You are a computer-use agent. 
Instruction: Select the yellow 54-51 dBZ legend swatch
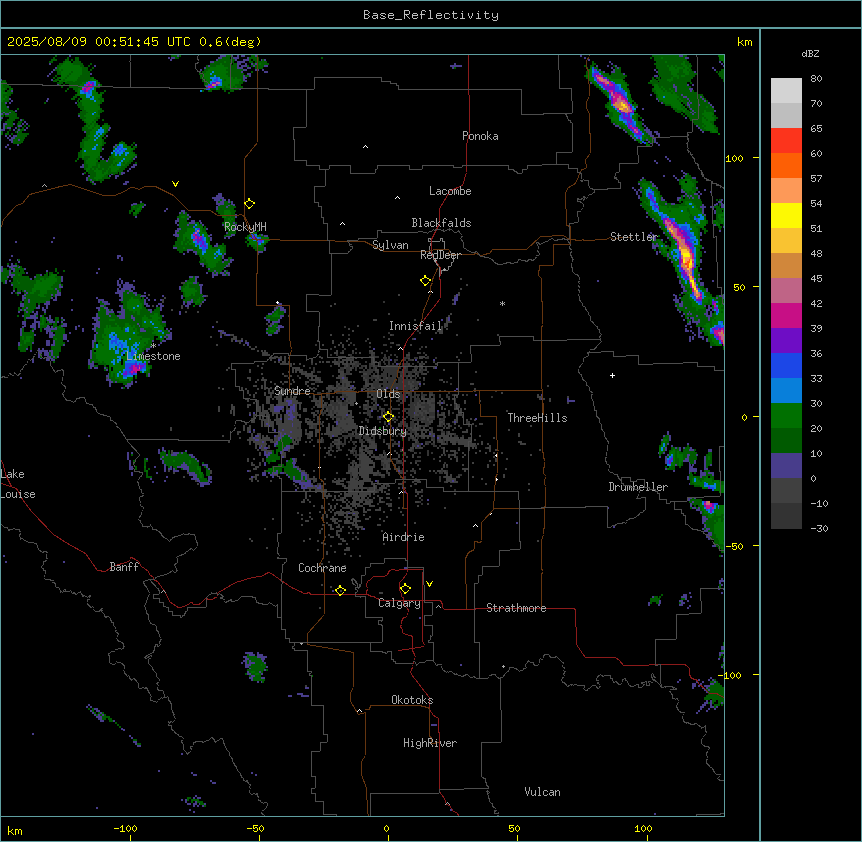pos(786,215)
